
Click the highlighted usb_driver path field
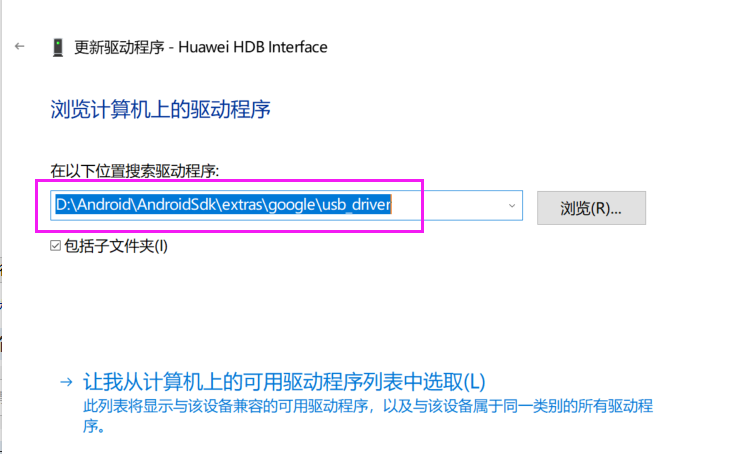287,206
